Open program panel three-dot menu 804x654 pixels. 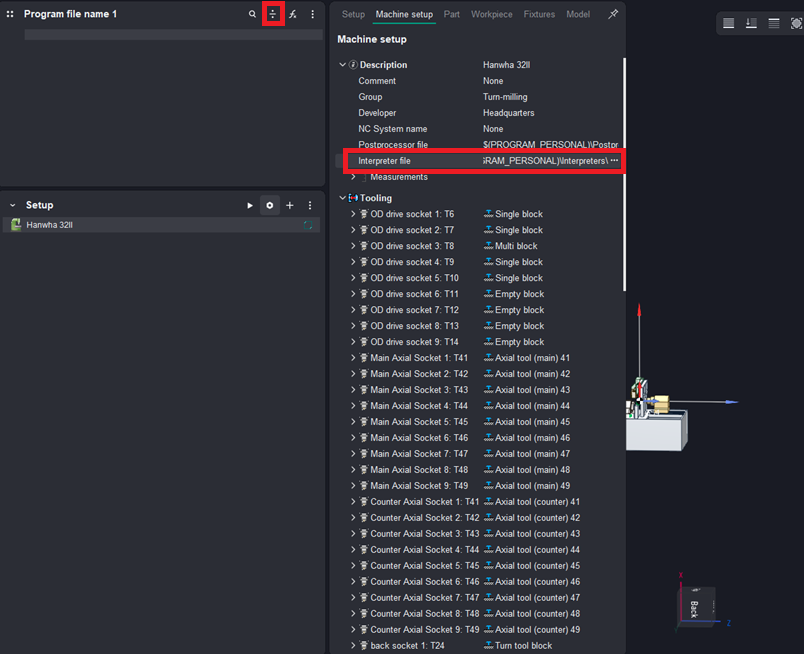click(x=312, y=14)
